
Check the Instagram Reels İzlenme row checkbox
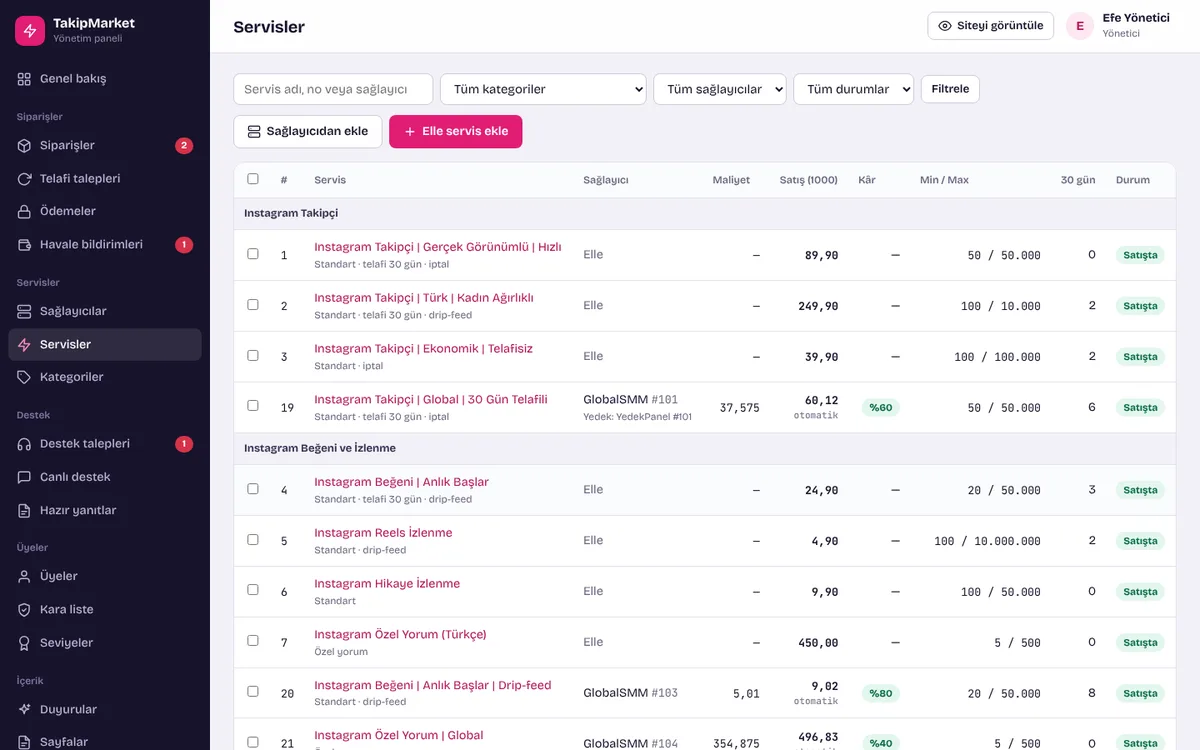(253, 540)
